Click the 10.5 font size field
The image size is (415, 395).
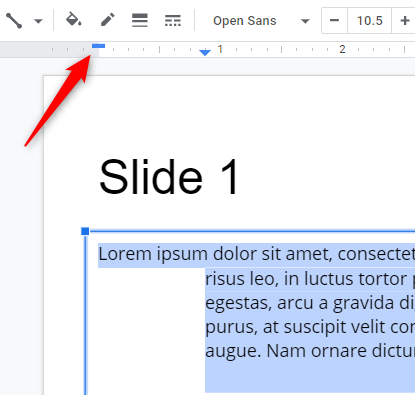click(369, 21)
